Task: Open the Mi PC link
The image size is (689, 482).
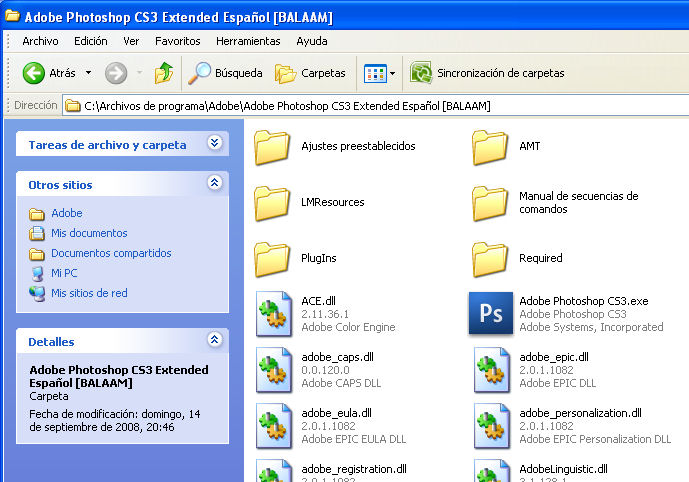Action: tap(64, 273)
